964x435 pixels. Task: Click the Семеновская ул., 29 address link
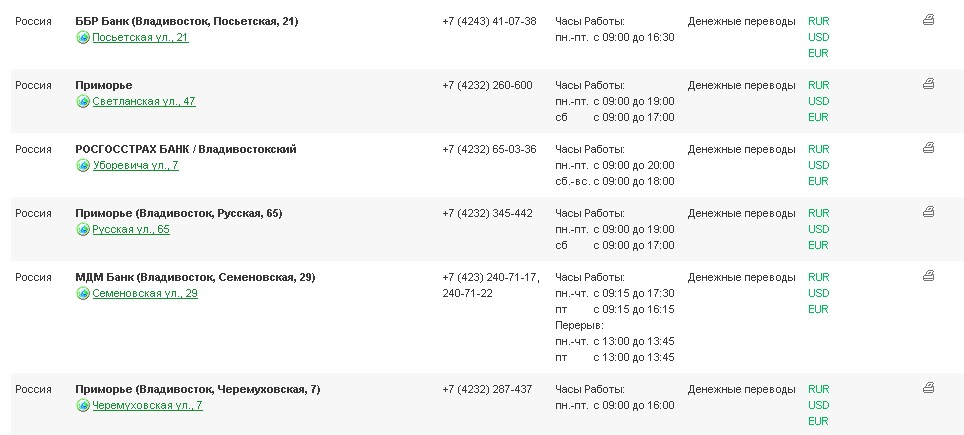[x=145, y=293]
